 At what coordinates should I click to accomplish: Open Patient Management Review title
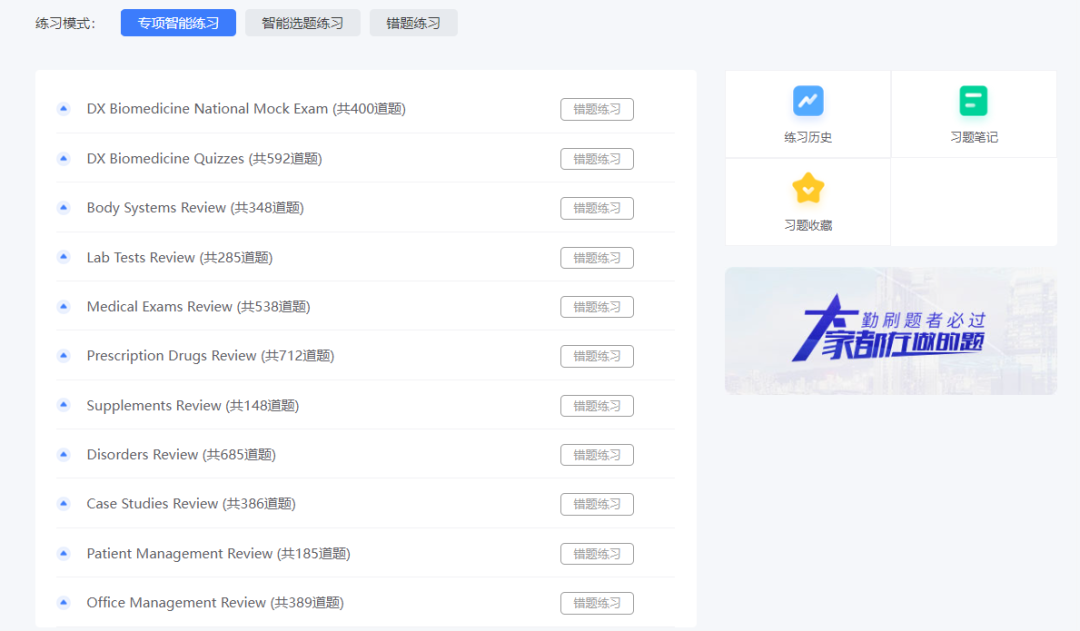pos(218,553)
